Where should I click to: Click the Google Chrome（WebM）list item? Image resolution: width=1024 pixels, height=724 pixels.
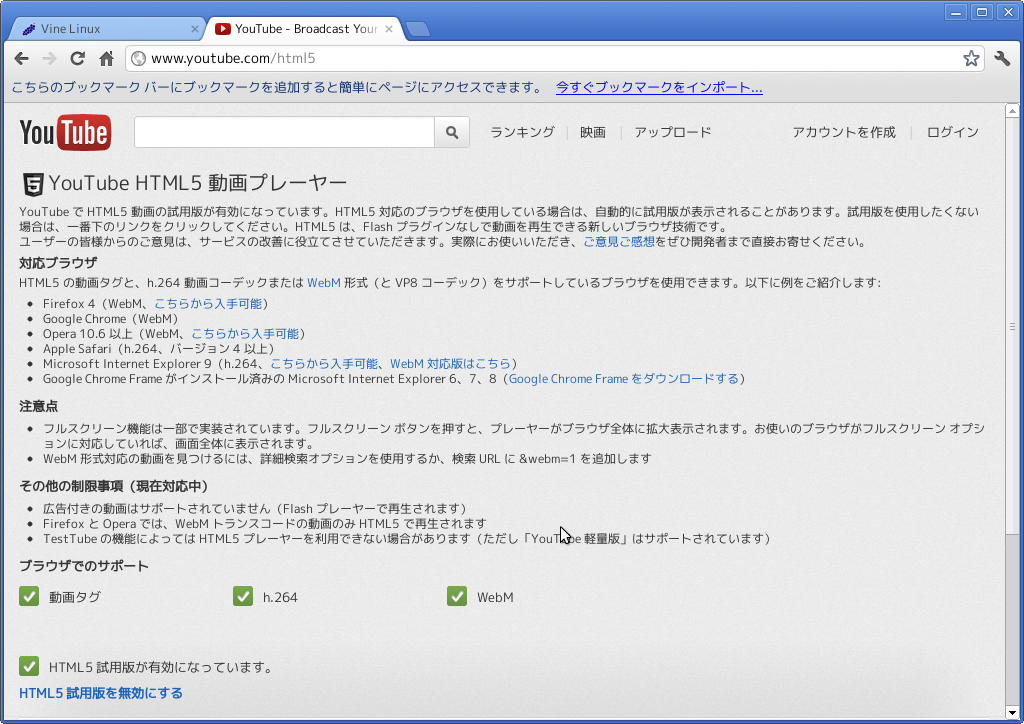coord(110,319)
